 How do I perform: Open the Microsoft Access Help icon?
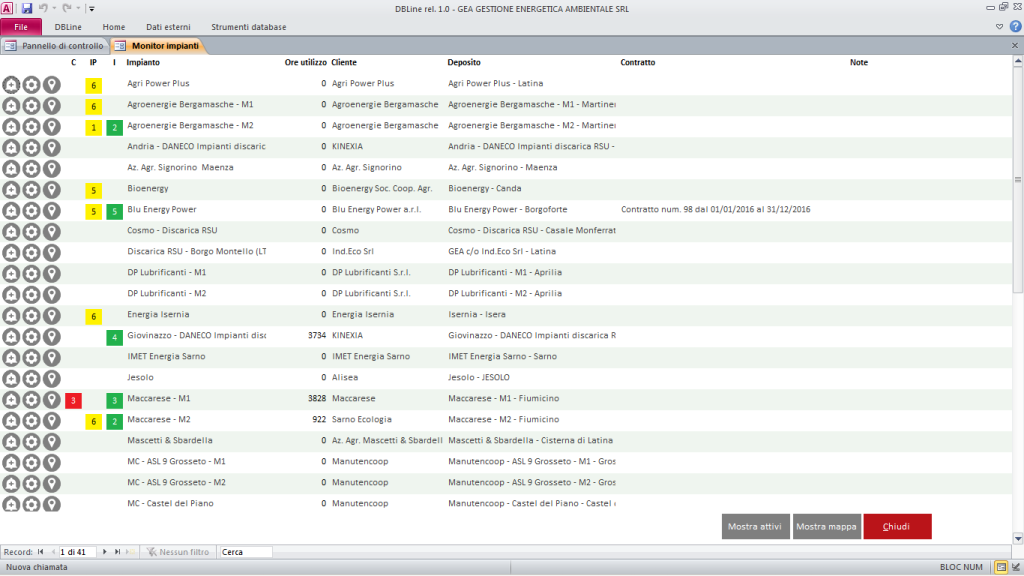coord(1016,27)
